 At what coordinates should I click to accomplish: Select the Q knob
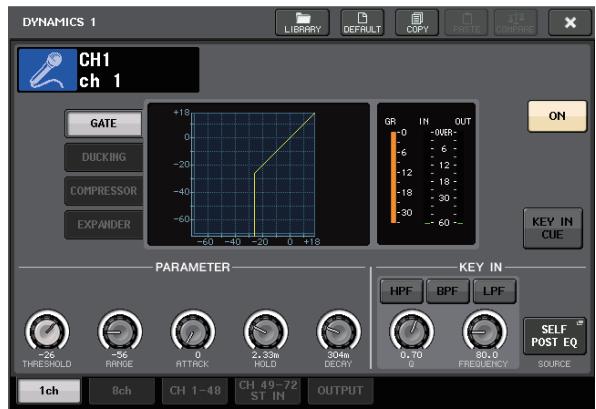pos(411,331)
